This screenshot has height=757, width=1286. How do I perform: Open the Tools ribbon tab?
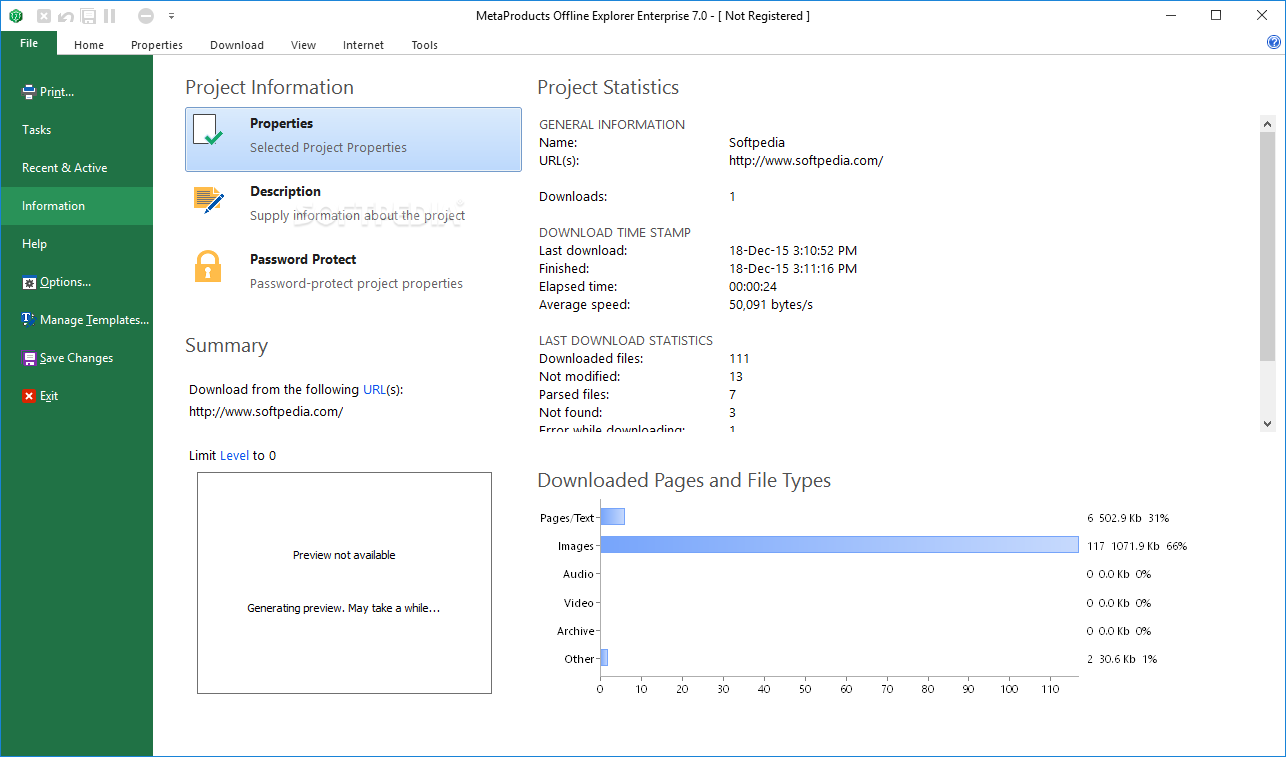(425, 45)
